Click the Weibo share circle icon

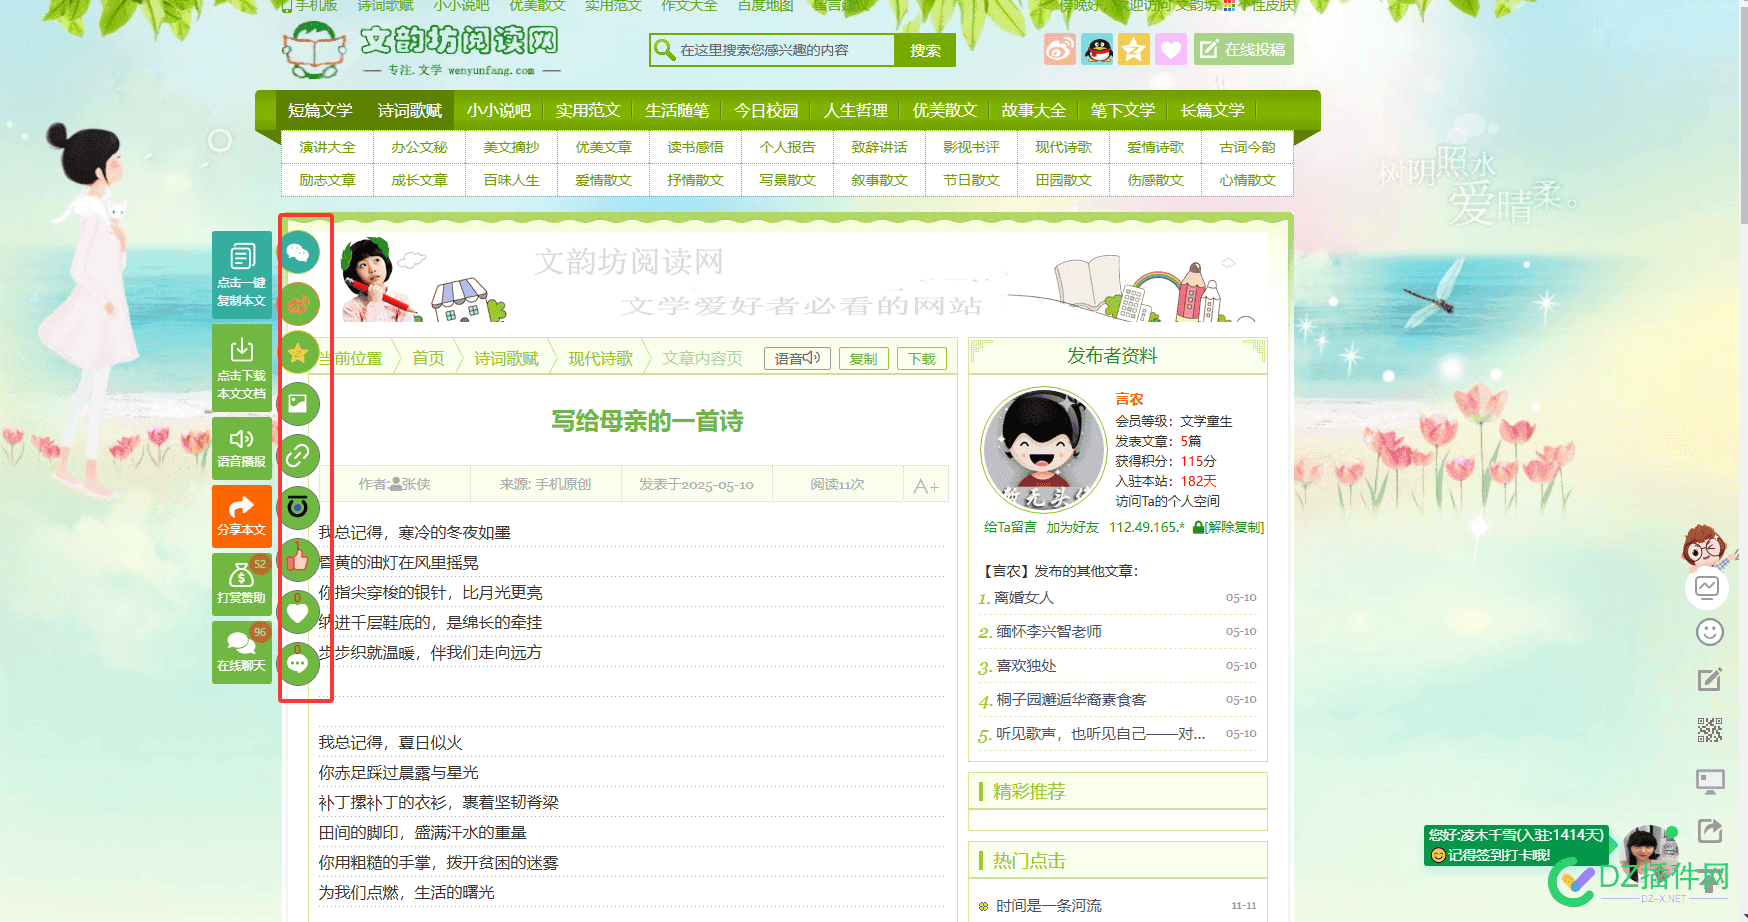coord(298,304)
